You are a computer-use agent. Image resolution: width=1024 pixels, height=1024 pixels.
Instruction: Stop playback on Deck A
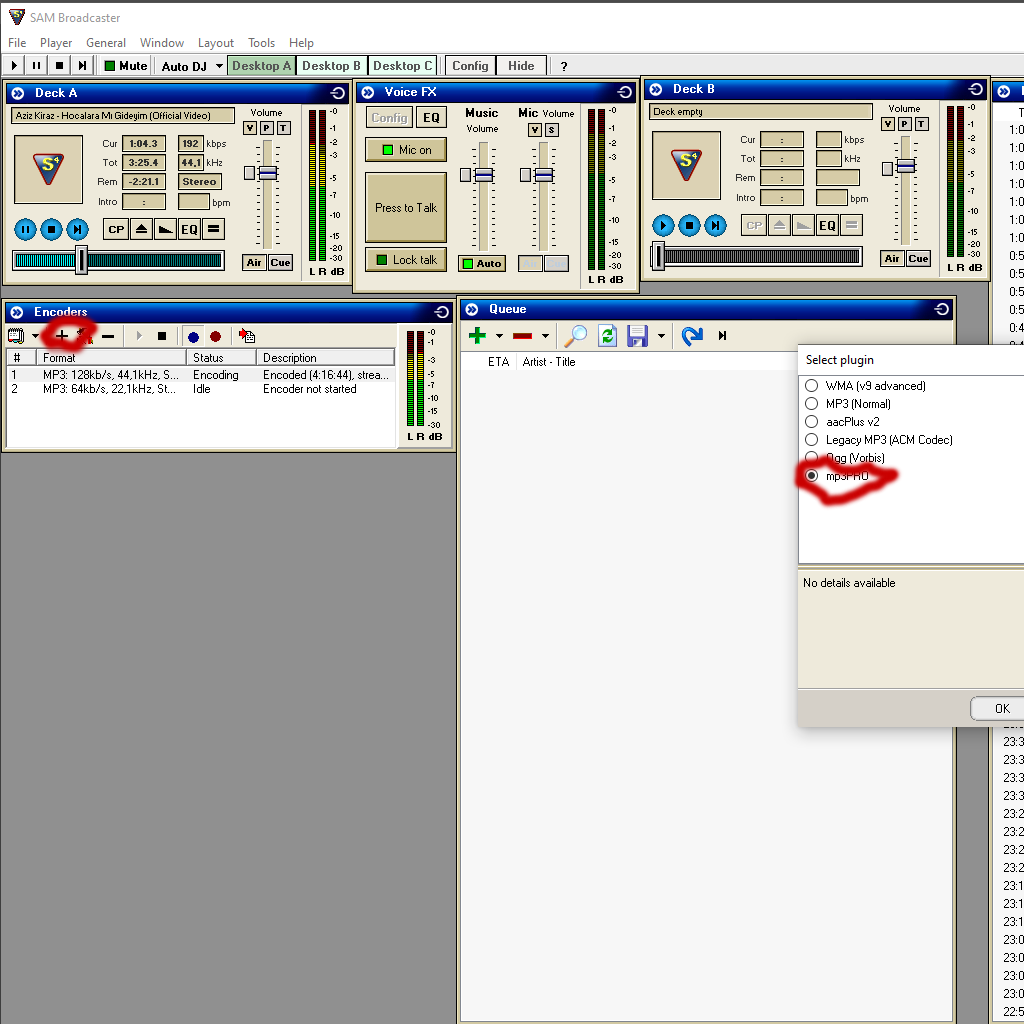[x=52, y=229]
